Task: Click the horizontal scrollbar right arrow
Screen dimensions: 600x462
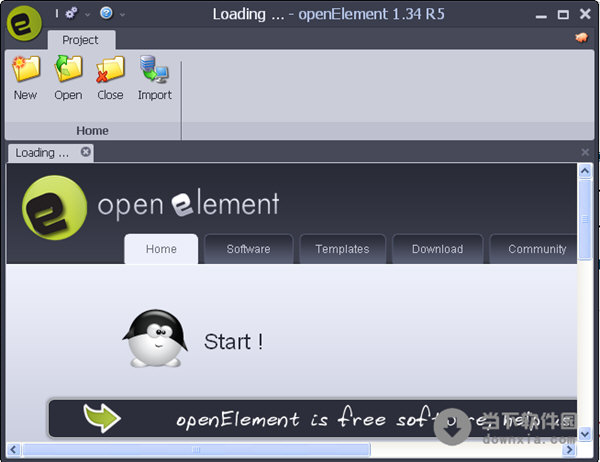Action: pyautogui.click(x=569, y=449)
